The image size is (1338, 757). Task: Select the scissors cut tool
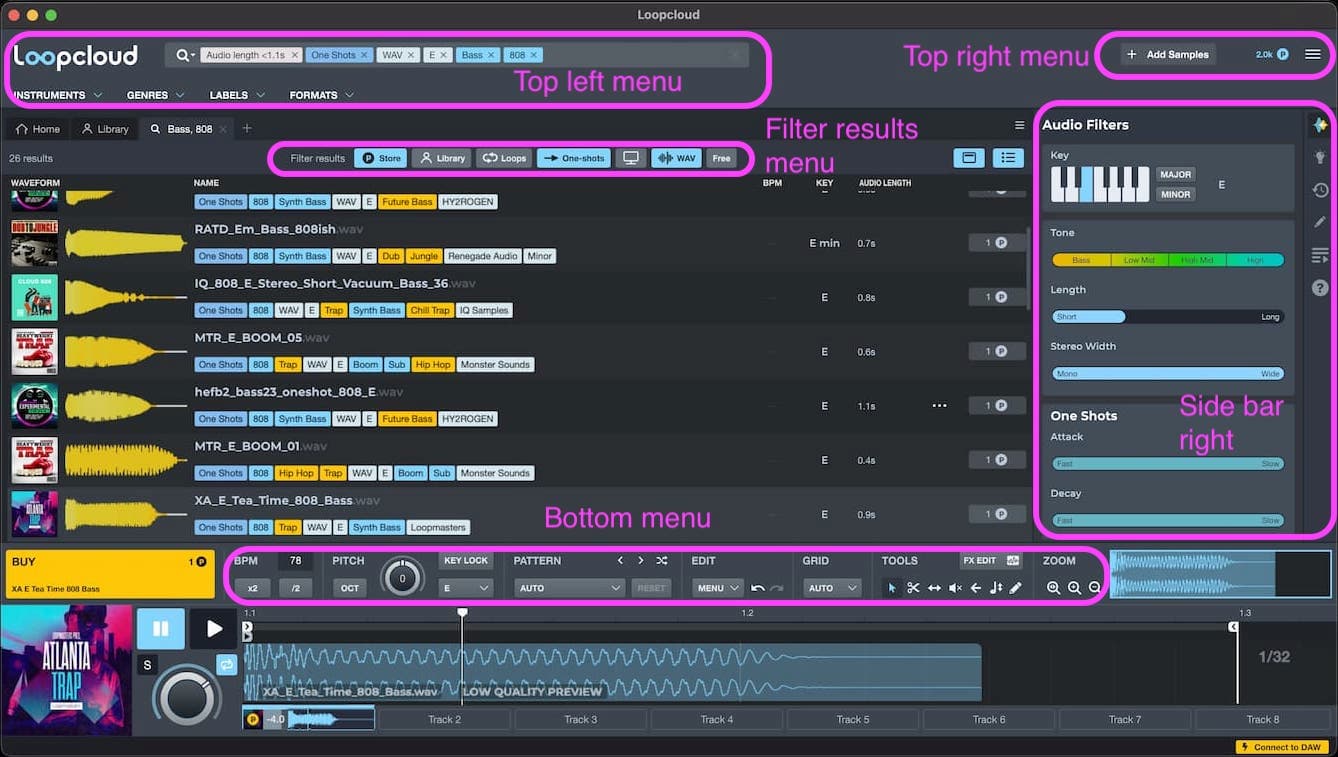click(x=913, y=588)
